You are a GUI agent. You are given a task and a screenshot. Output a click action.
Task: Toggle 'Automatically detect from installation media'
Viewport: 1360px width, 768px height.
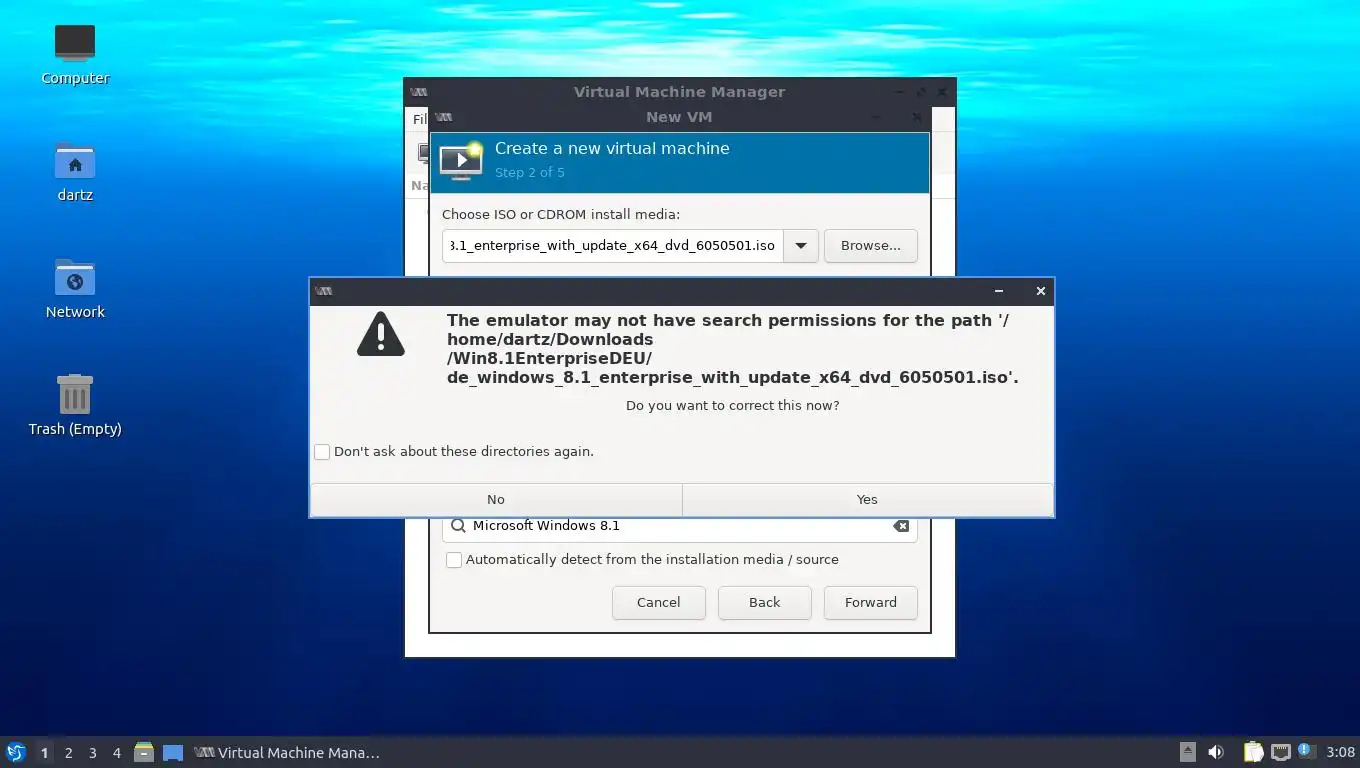click(x=454, y=560)
